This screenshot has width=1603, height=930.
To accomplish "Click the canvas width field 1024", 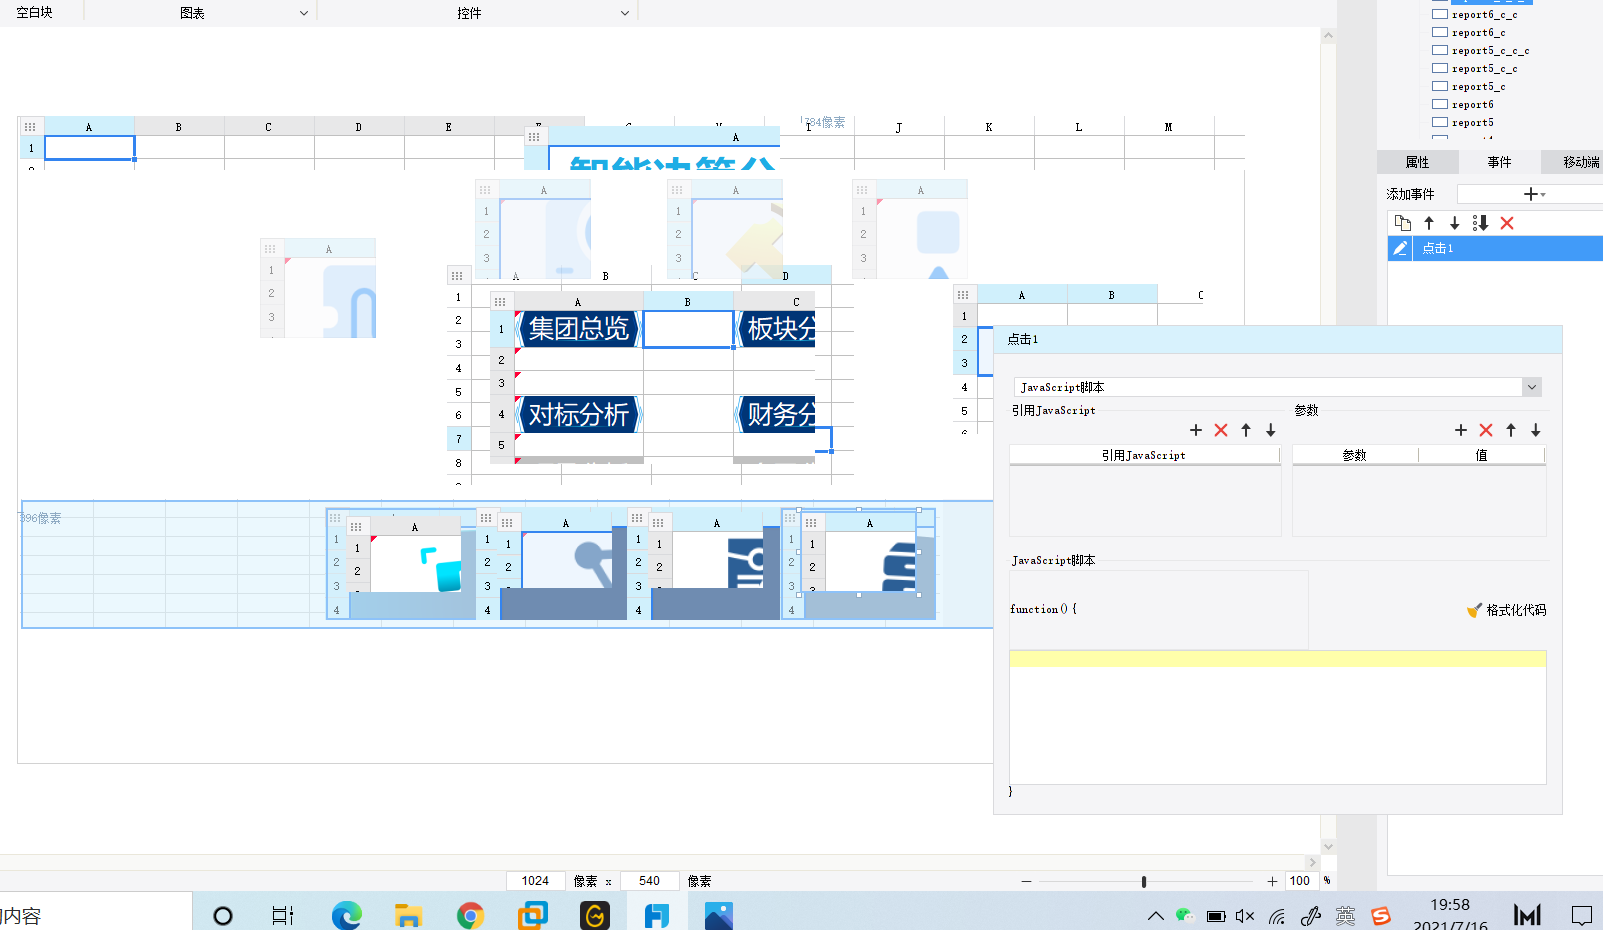I will [x=535, y=881].
